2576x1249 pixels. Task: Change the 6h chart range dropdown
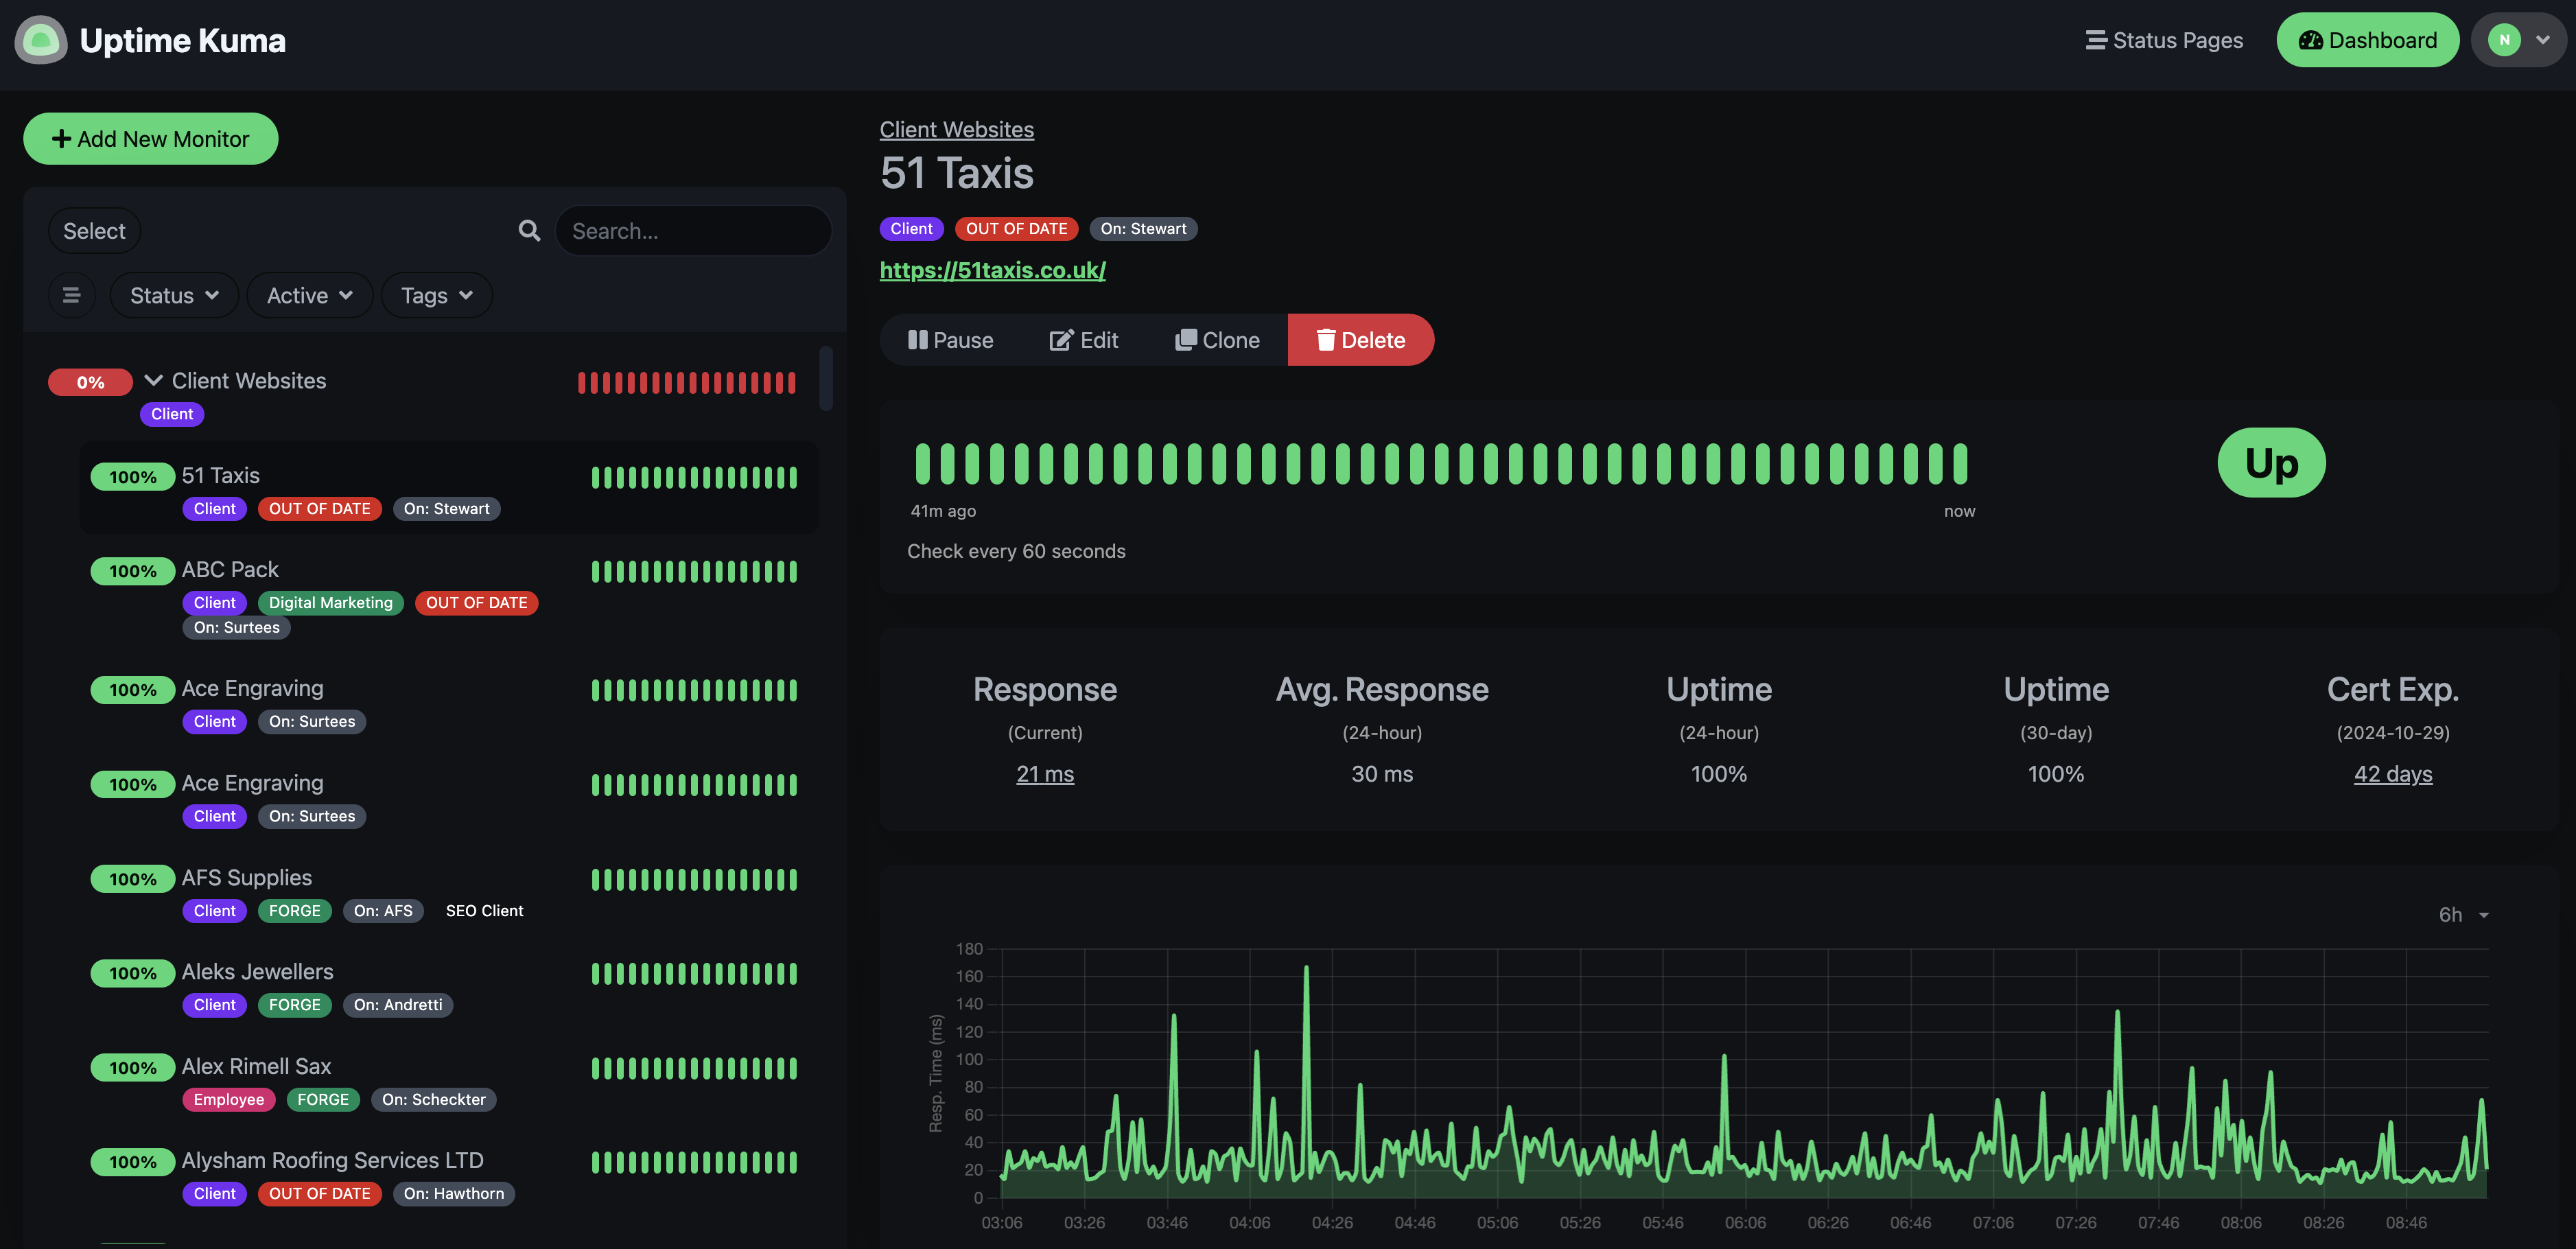(x=2462, y=915)
